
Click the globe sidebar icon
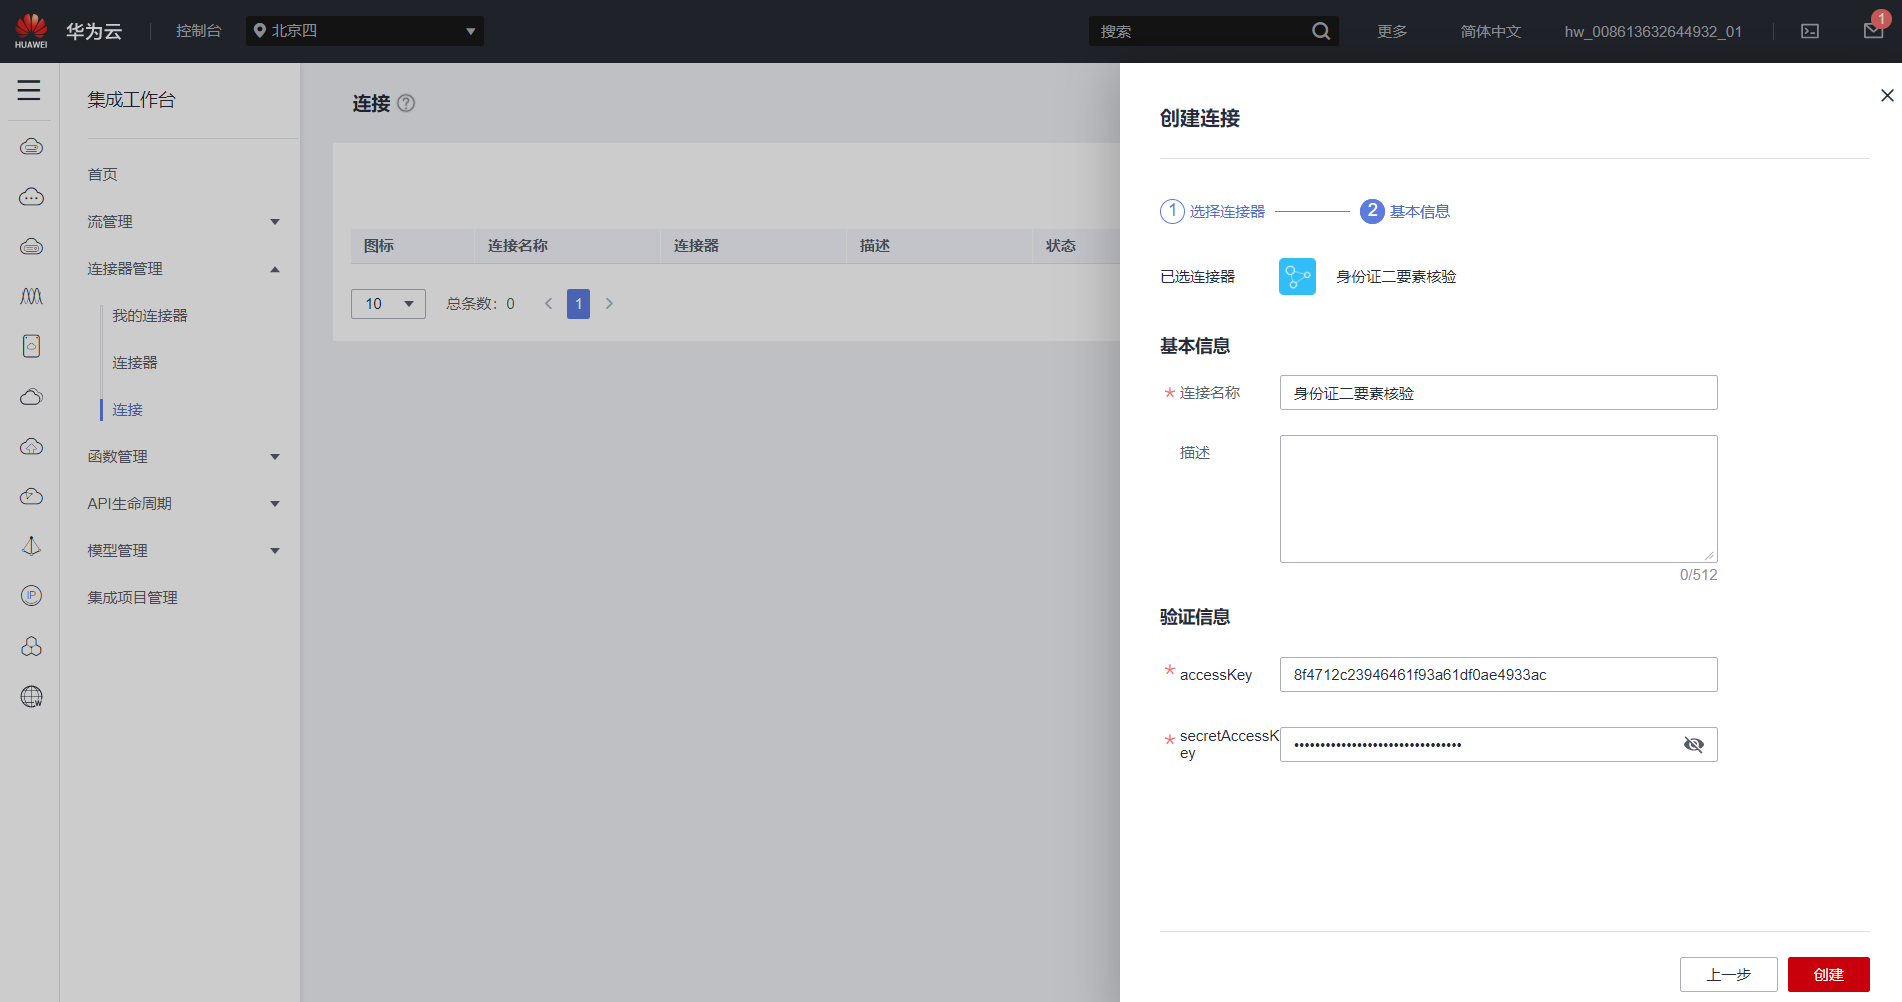pos(31,696)
